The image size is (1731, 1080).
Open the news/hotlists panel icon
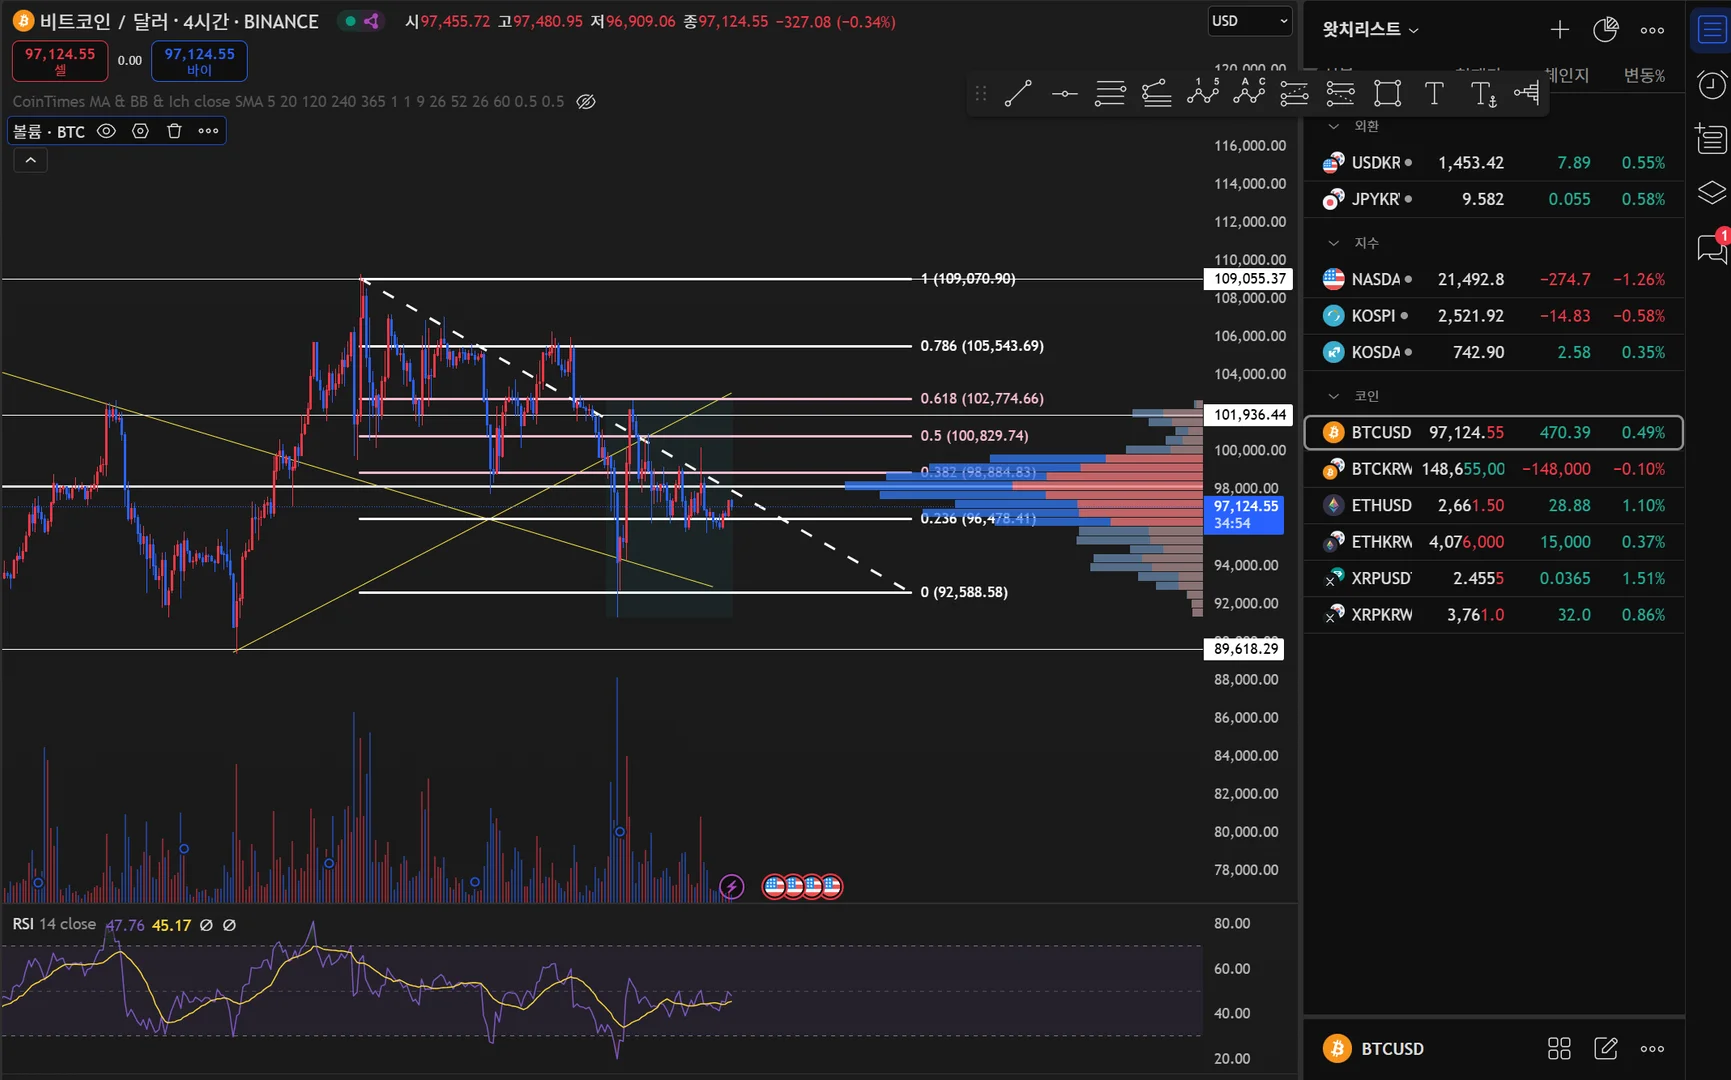point(1711,139)
